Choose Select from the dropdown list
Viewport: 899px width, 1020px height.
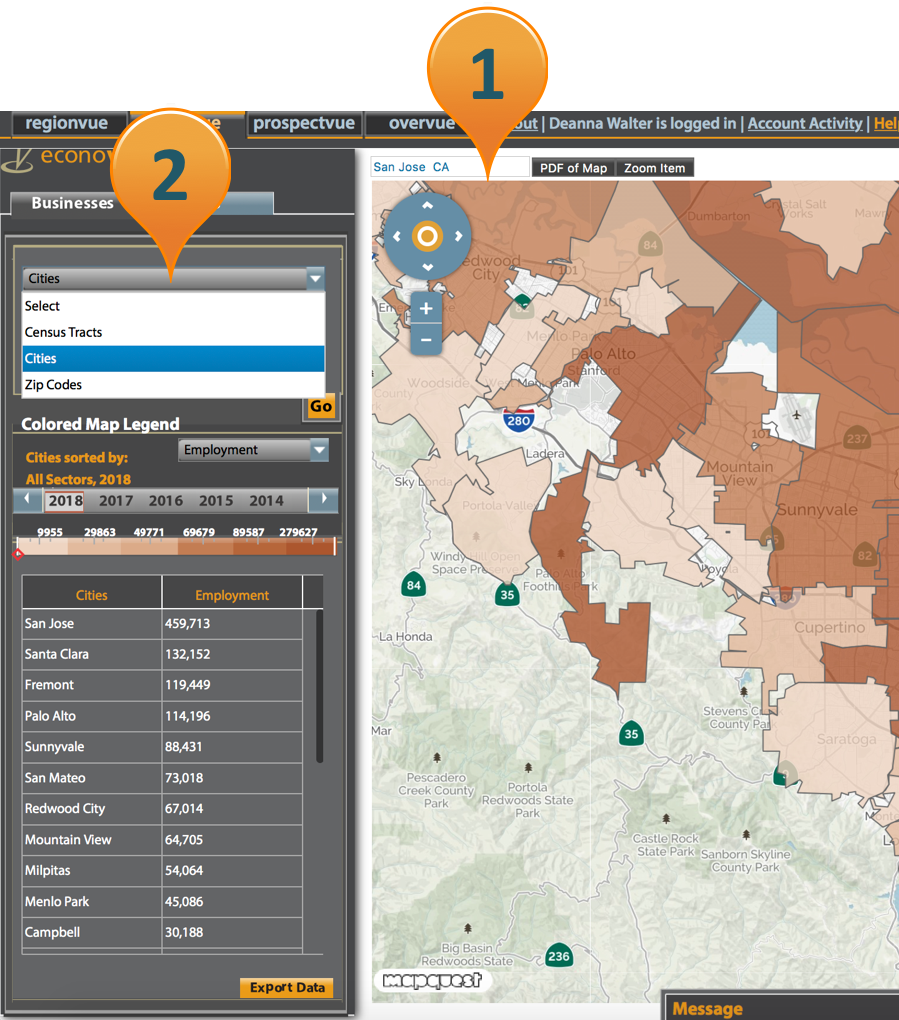(x=173, y=306)
